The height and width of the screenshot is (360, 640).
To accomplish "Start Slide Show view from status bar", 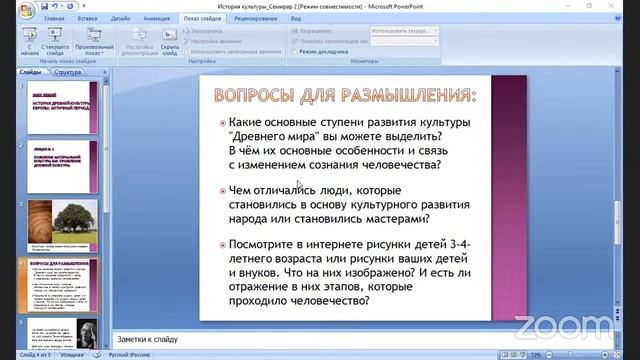I will pos(523,355).
